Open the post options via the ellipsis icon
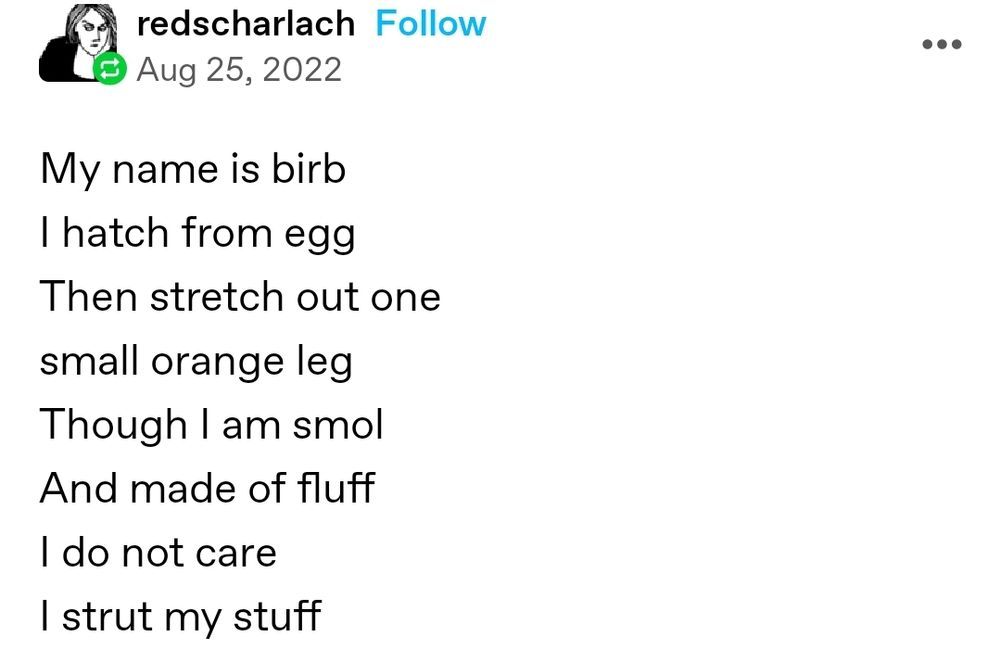The image size is (1000, 665). point(941,44)
